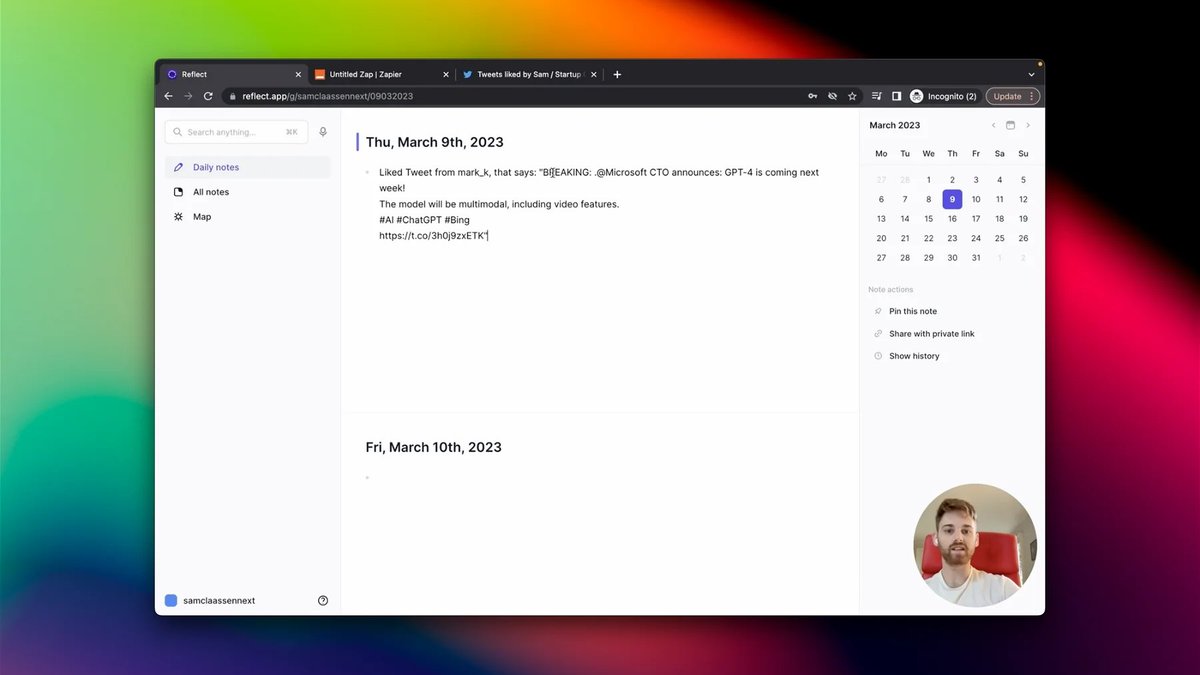
Task: Open All notes from the sidebar
Action: point(210,191)
